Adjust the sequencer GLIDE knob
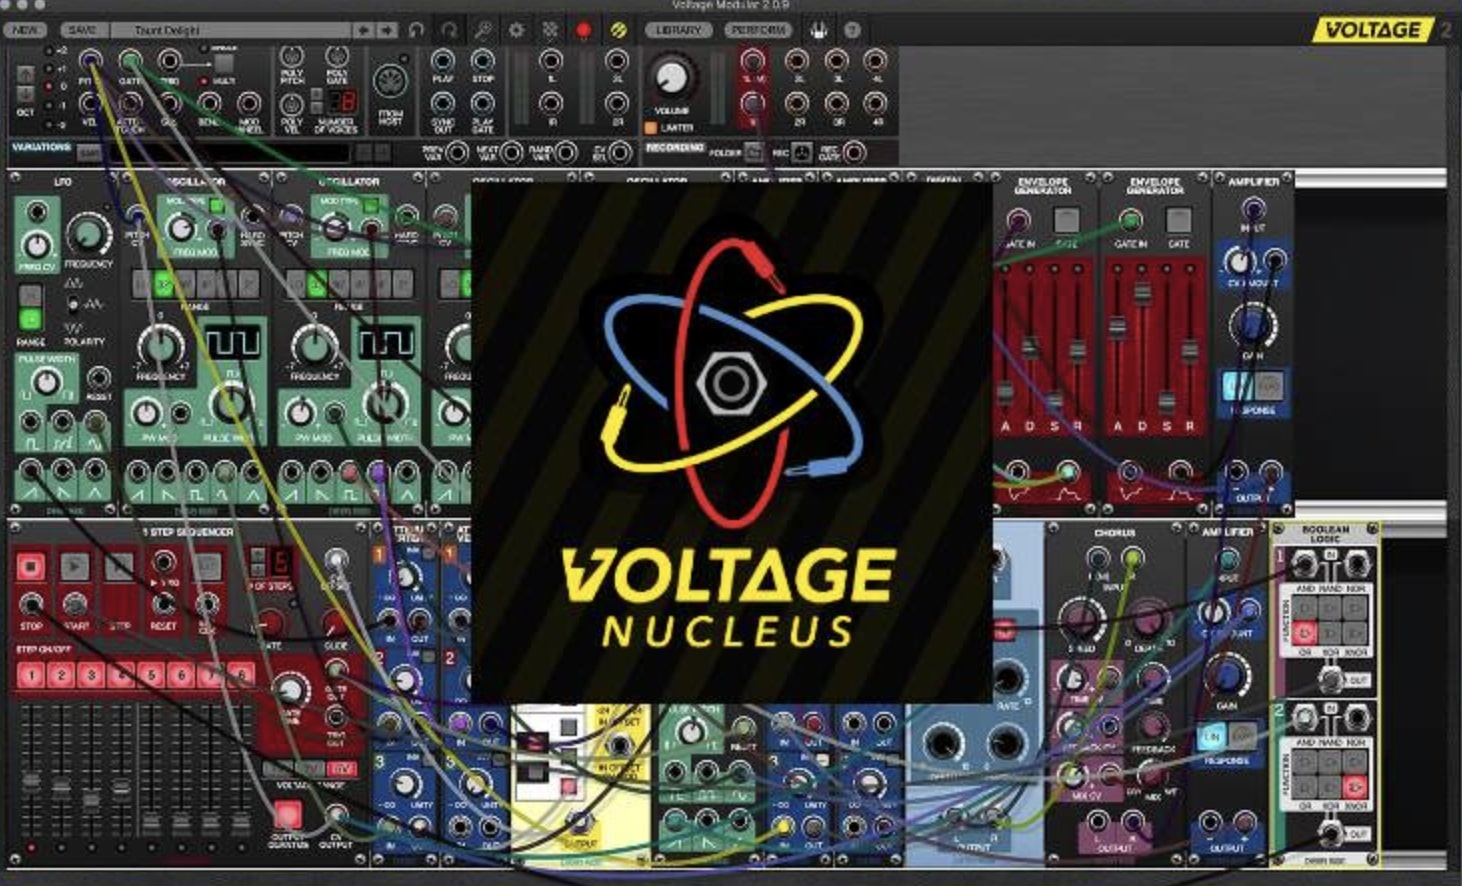 (x=336, y=621)
